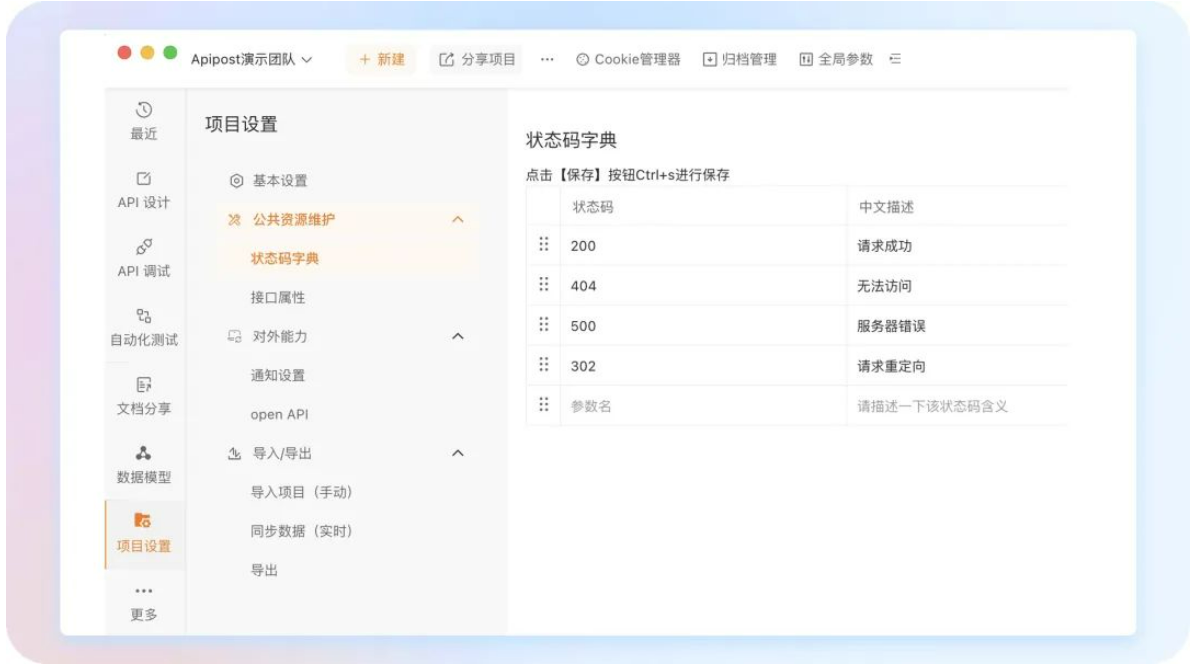Select 接口属性 in settings menu
1194x668 pixels.
(278, 298)
